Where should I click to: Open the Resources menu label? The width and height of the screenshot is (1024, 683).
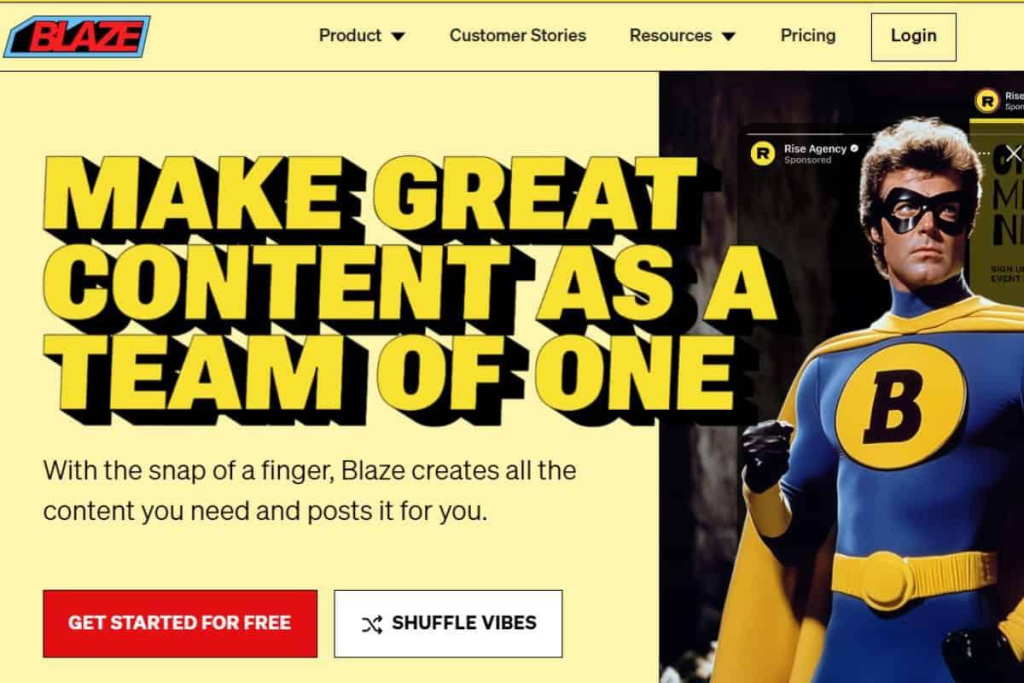click(x=671, y=35)
